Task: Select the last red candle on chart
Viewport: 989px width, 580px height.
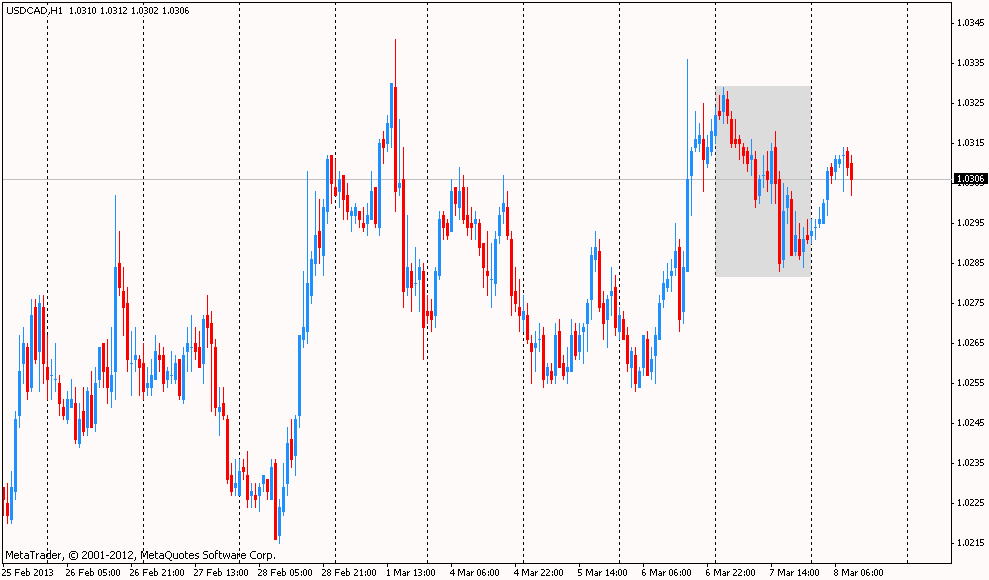Action: tap(851, 170)
